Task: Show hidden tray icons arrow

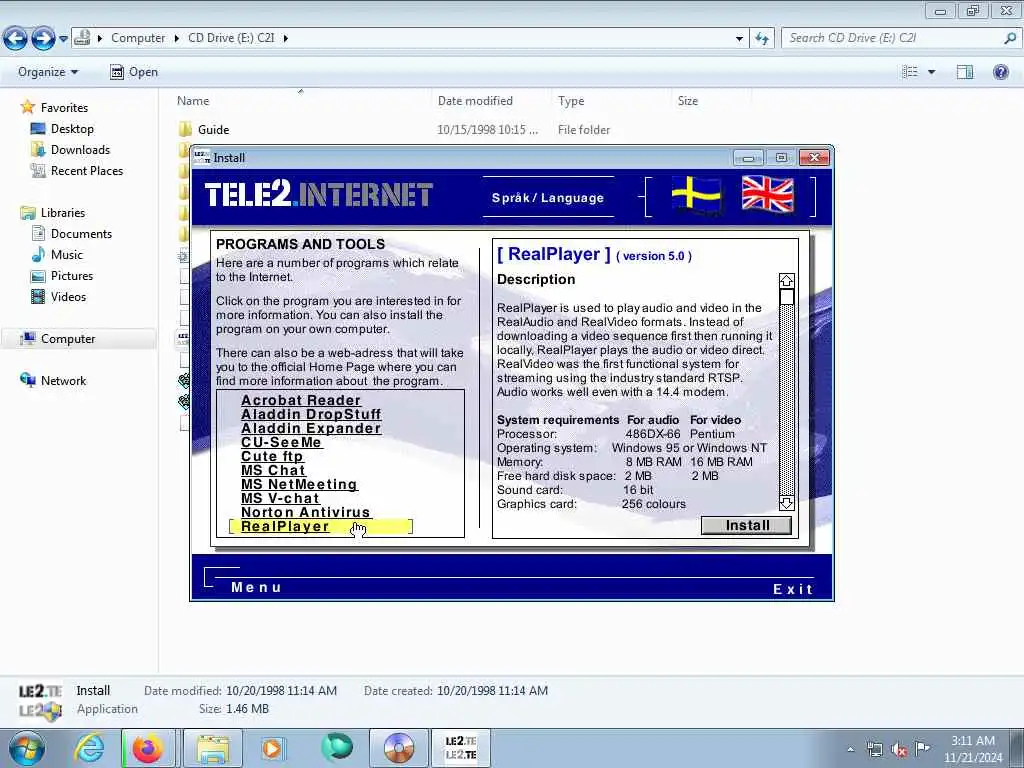Action: 850,750
